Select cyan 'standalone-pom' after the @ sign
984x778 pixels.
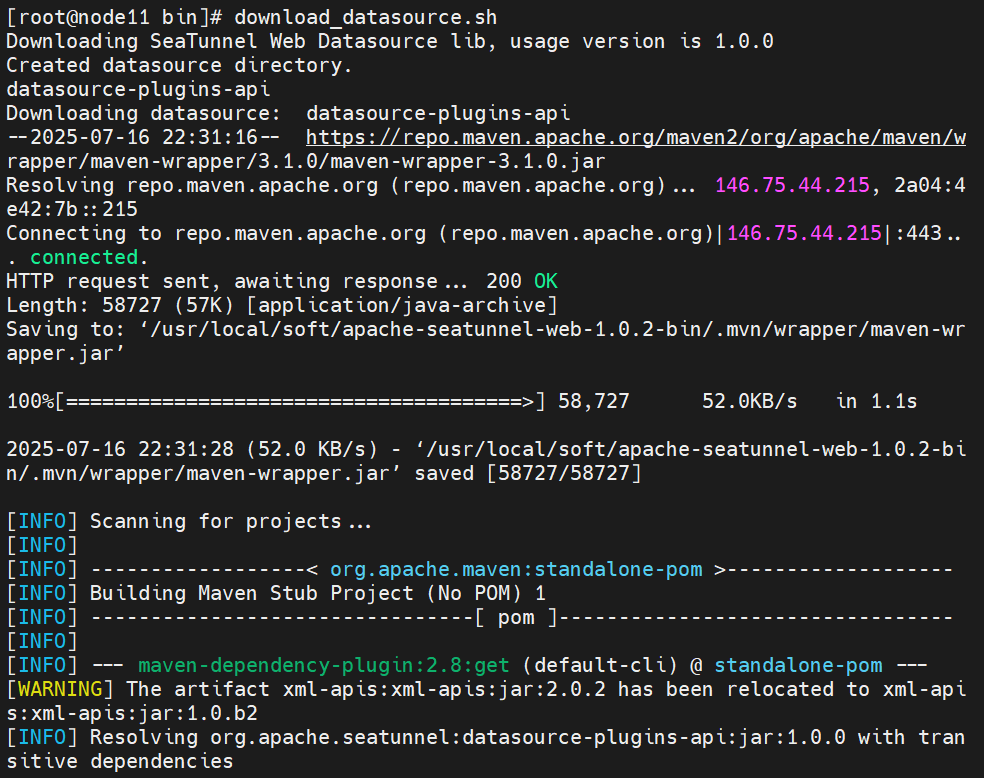[x=798, y=665]
